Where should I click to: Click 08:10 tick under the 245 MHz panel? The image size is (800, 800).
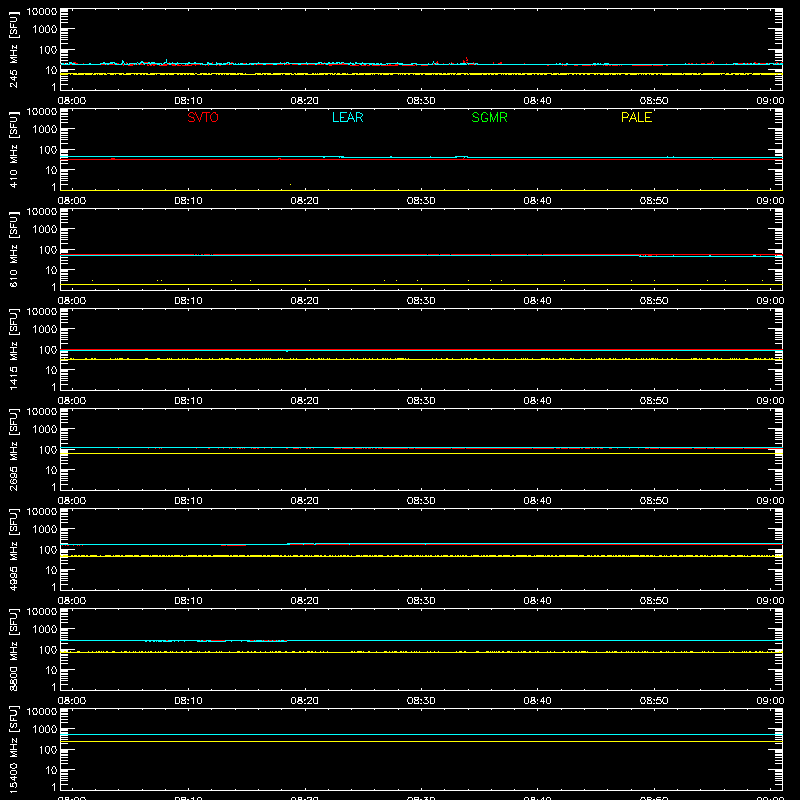coord(188,101)
